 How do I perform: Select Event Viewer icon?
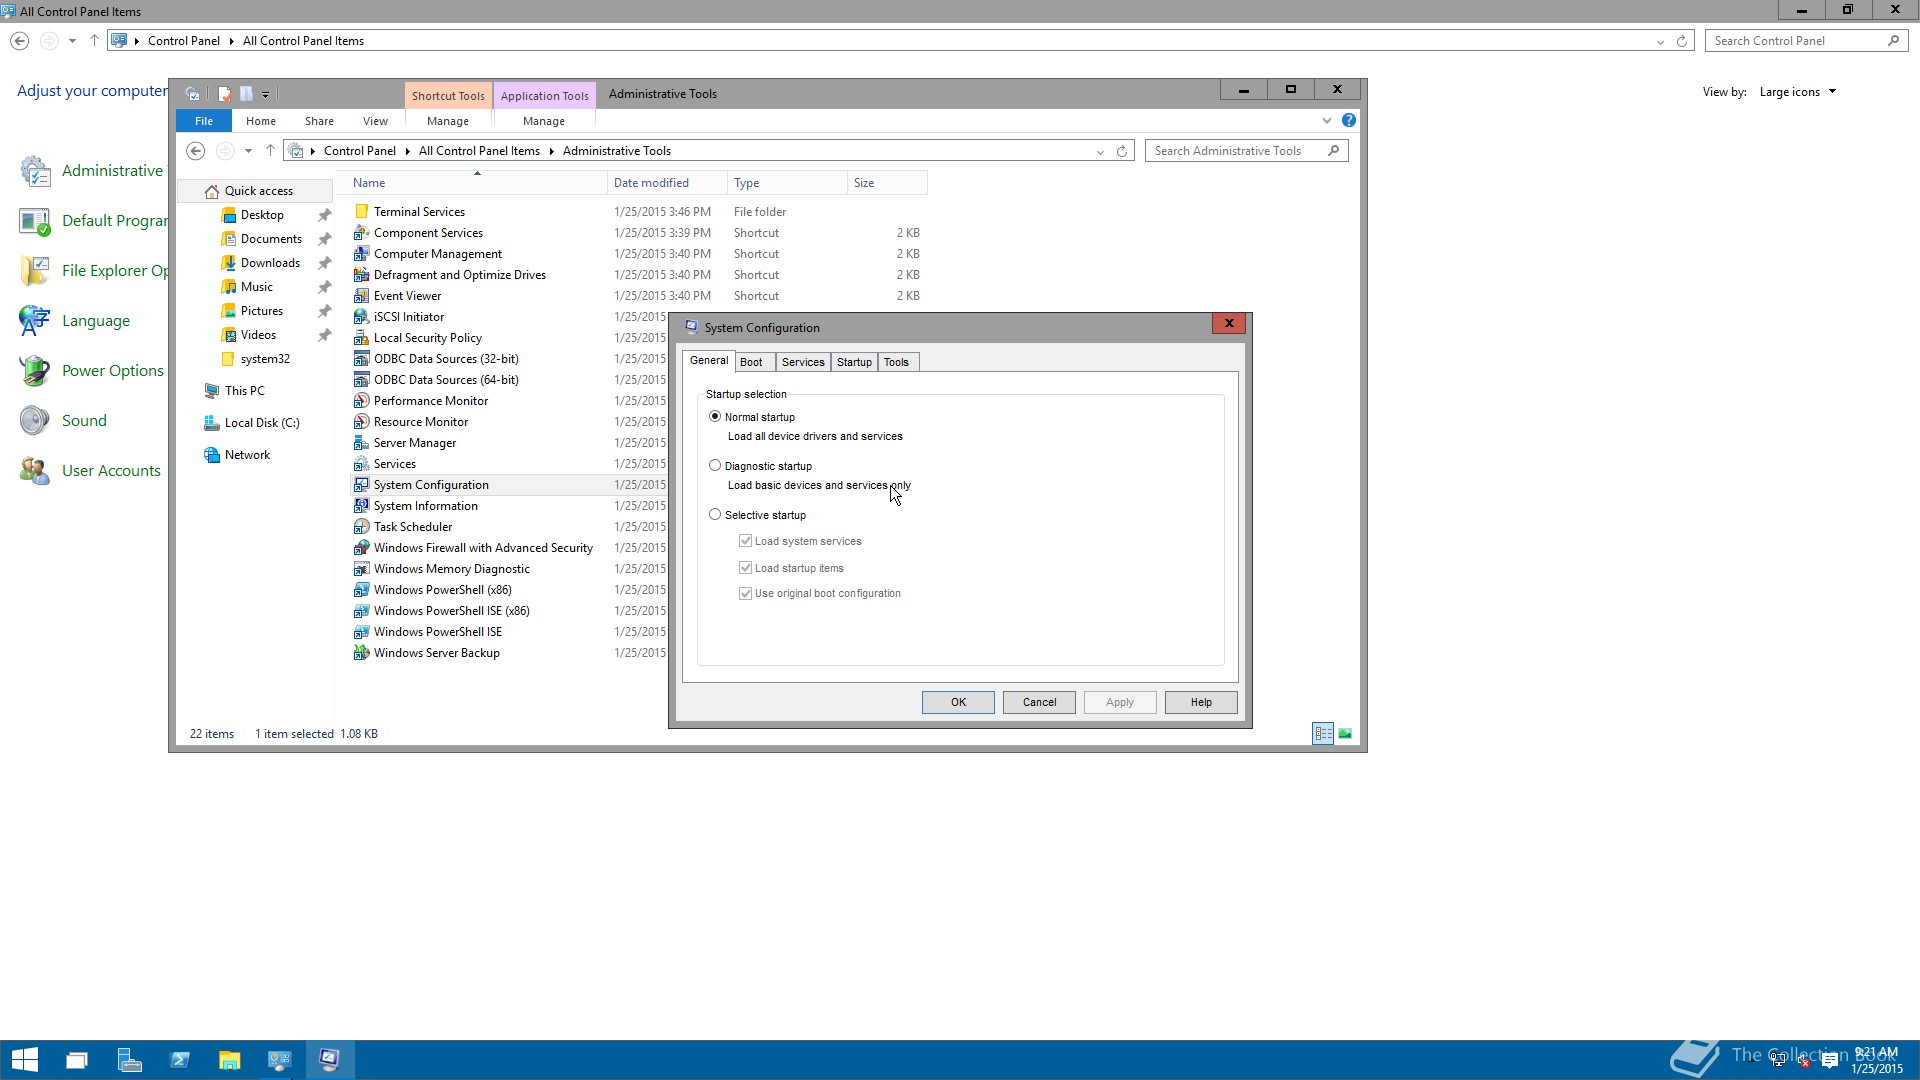click(361, 296)
